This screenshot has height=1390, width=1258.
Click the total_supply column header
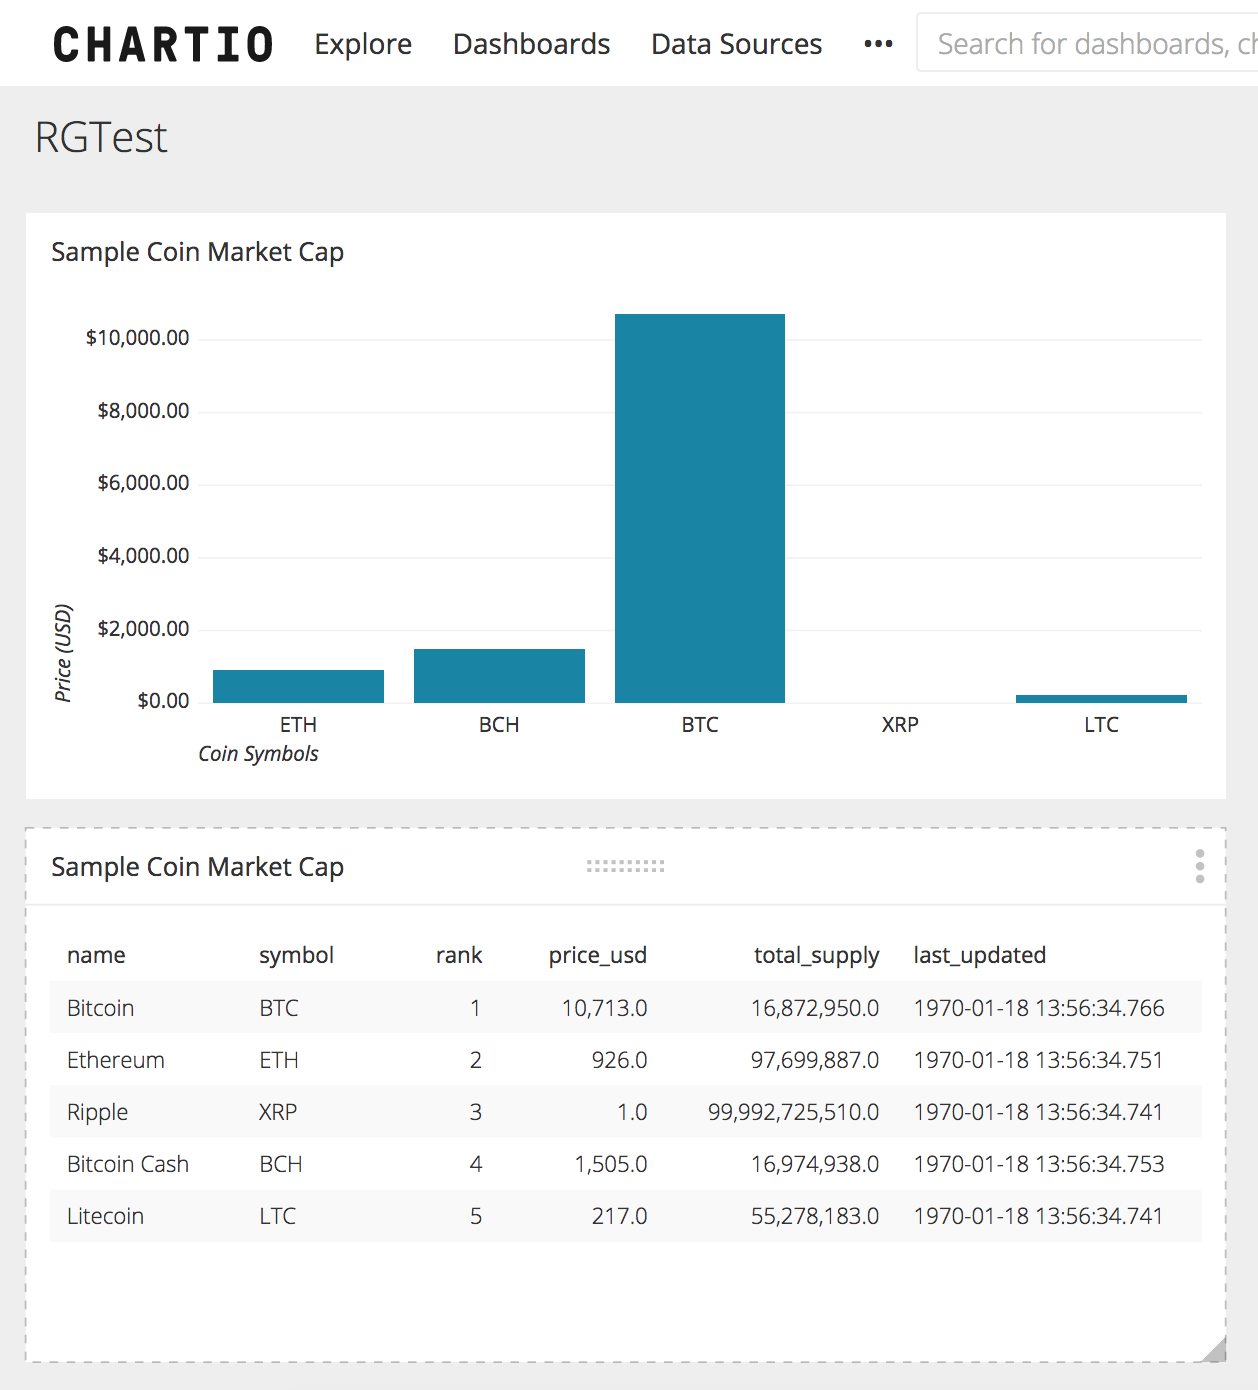tap(816, 955)
